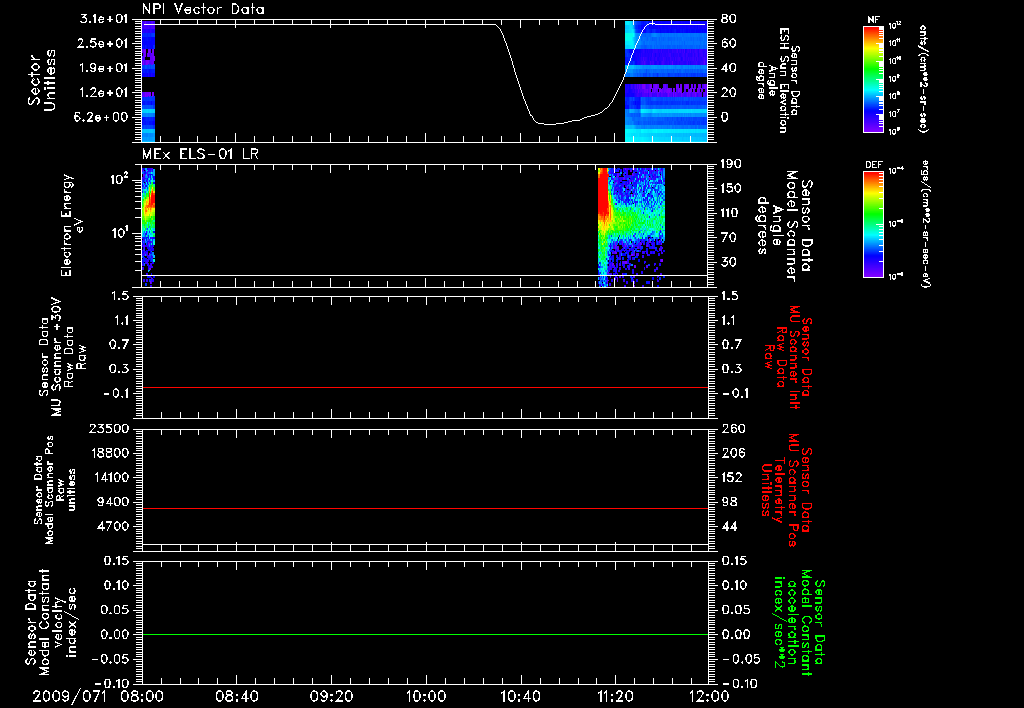Click the green zero line in velocity panel
The width and height of the screenshot is (1024, 708).
pyautogui.click(x=425, y=634)
